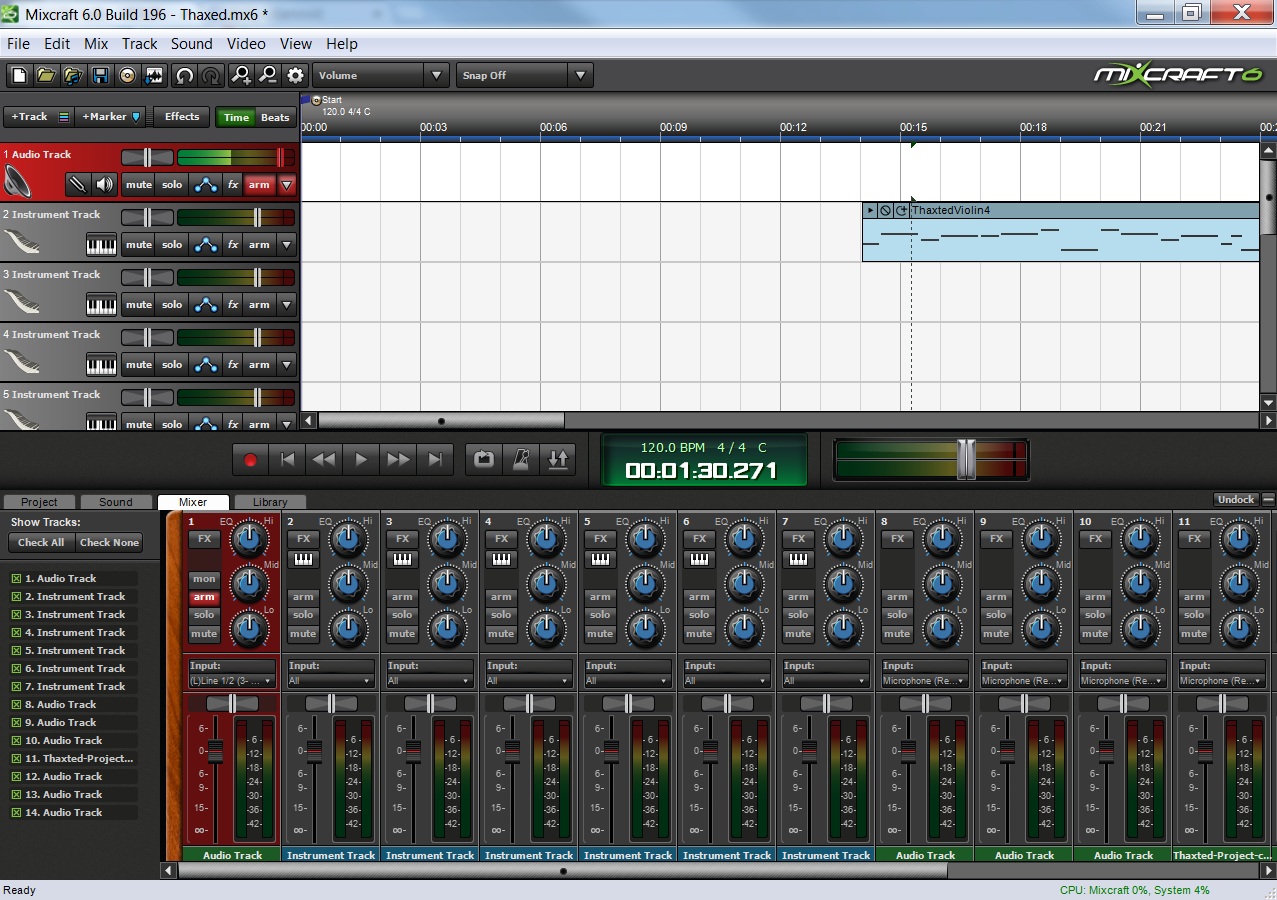Image resolution: width=1277 pixels, height=900 pixels.
Task: Arm track 4 Instrument Track in track list
Action: pos(259,364)
